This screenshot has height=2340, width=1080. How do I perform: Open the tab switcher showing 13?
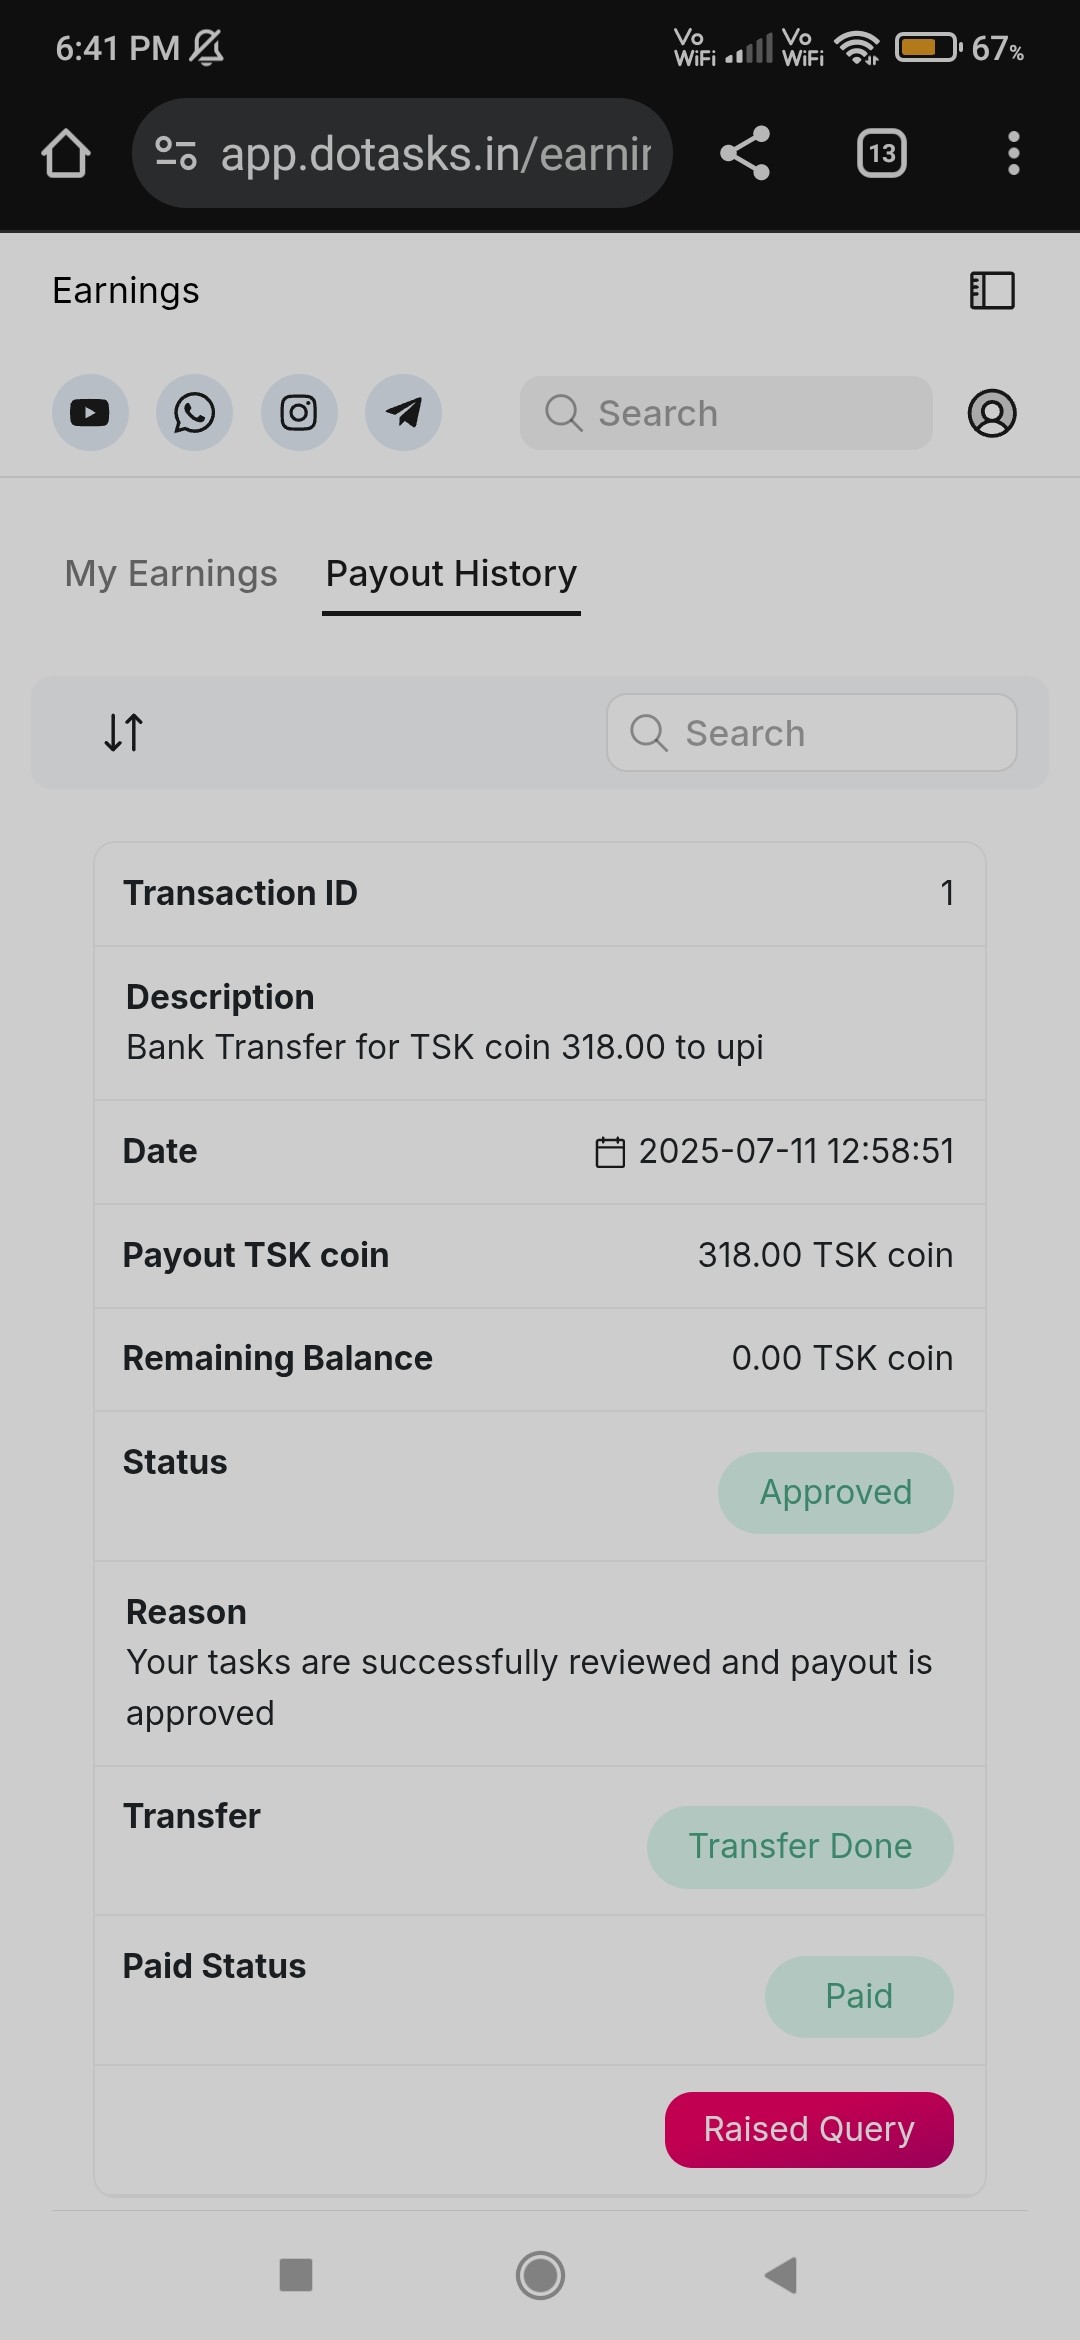pyautogui.click(x=882, y=153)
